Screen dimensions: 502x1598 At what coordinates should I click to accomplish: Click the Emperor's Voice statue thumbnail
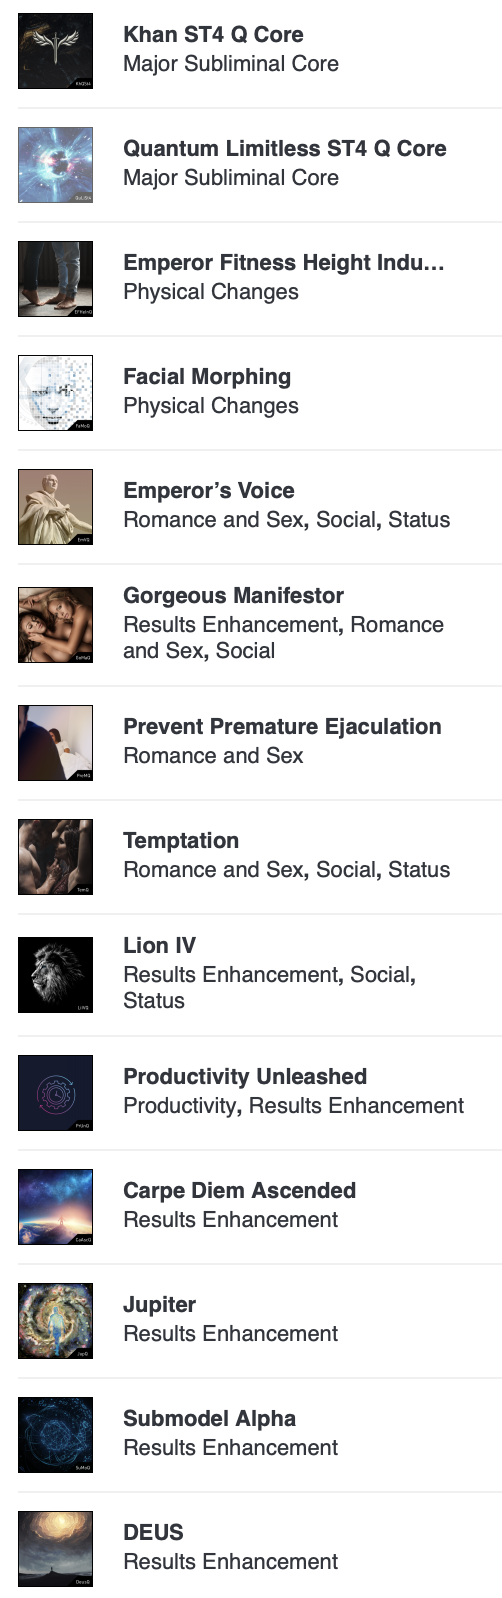tap(55, 507)
